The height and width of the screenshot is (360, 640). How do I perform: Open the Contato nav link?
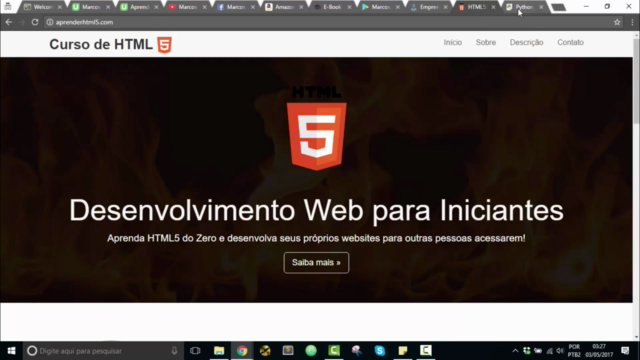pyautogui.click(x=570, y=42)
